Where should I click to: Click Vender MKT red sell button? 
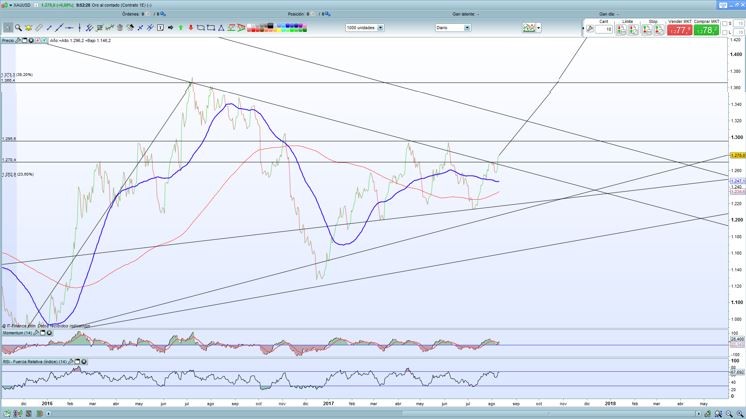(x=679, y=30)
